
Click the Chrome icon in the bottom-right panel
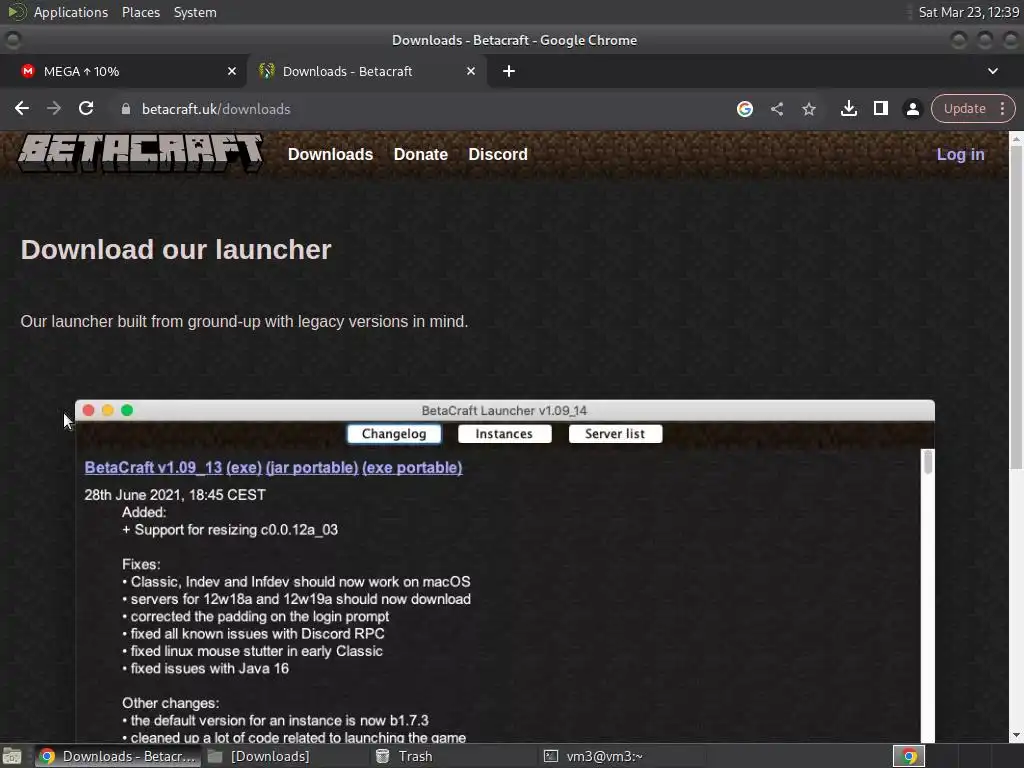(909, 756)
